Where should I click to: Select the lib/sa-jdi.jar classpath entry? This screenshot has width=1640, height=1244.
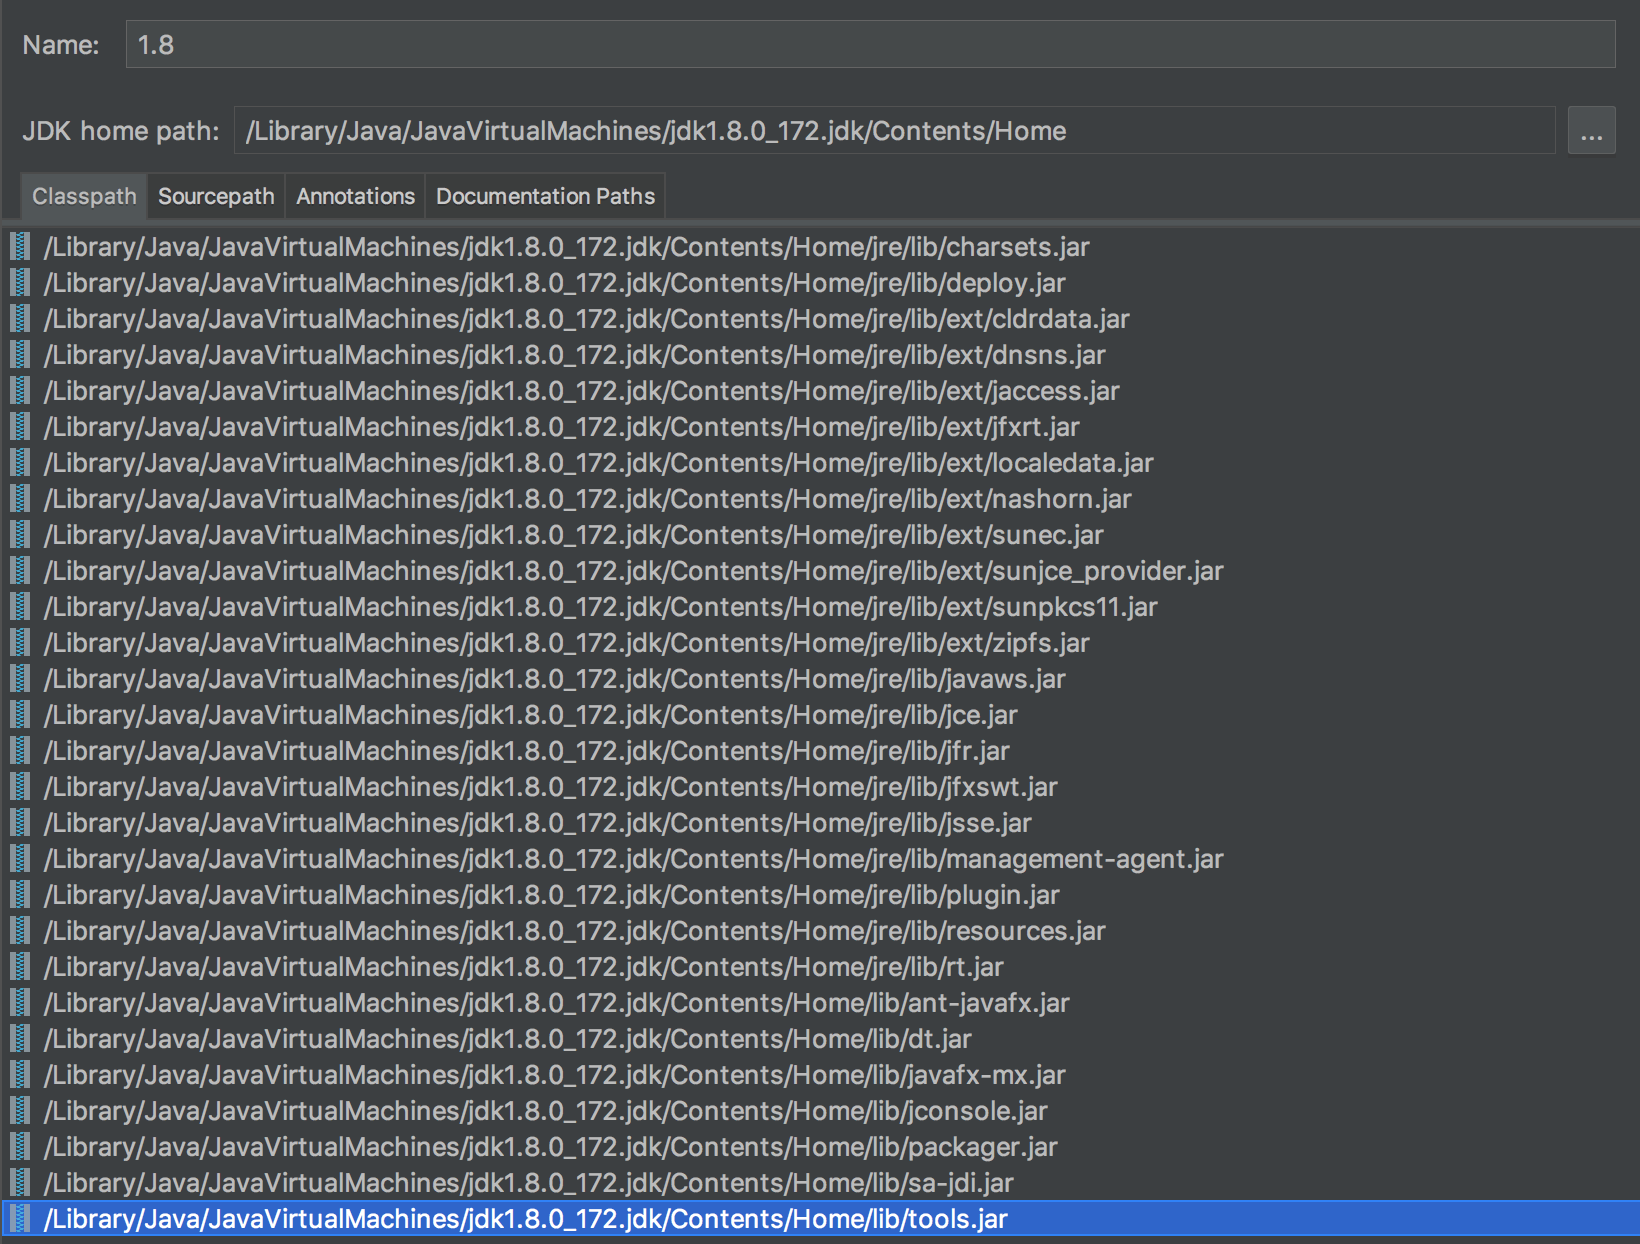click(x=820, y=1182)
